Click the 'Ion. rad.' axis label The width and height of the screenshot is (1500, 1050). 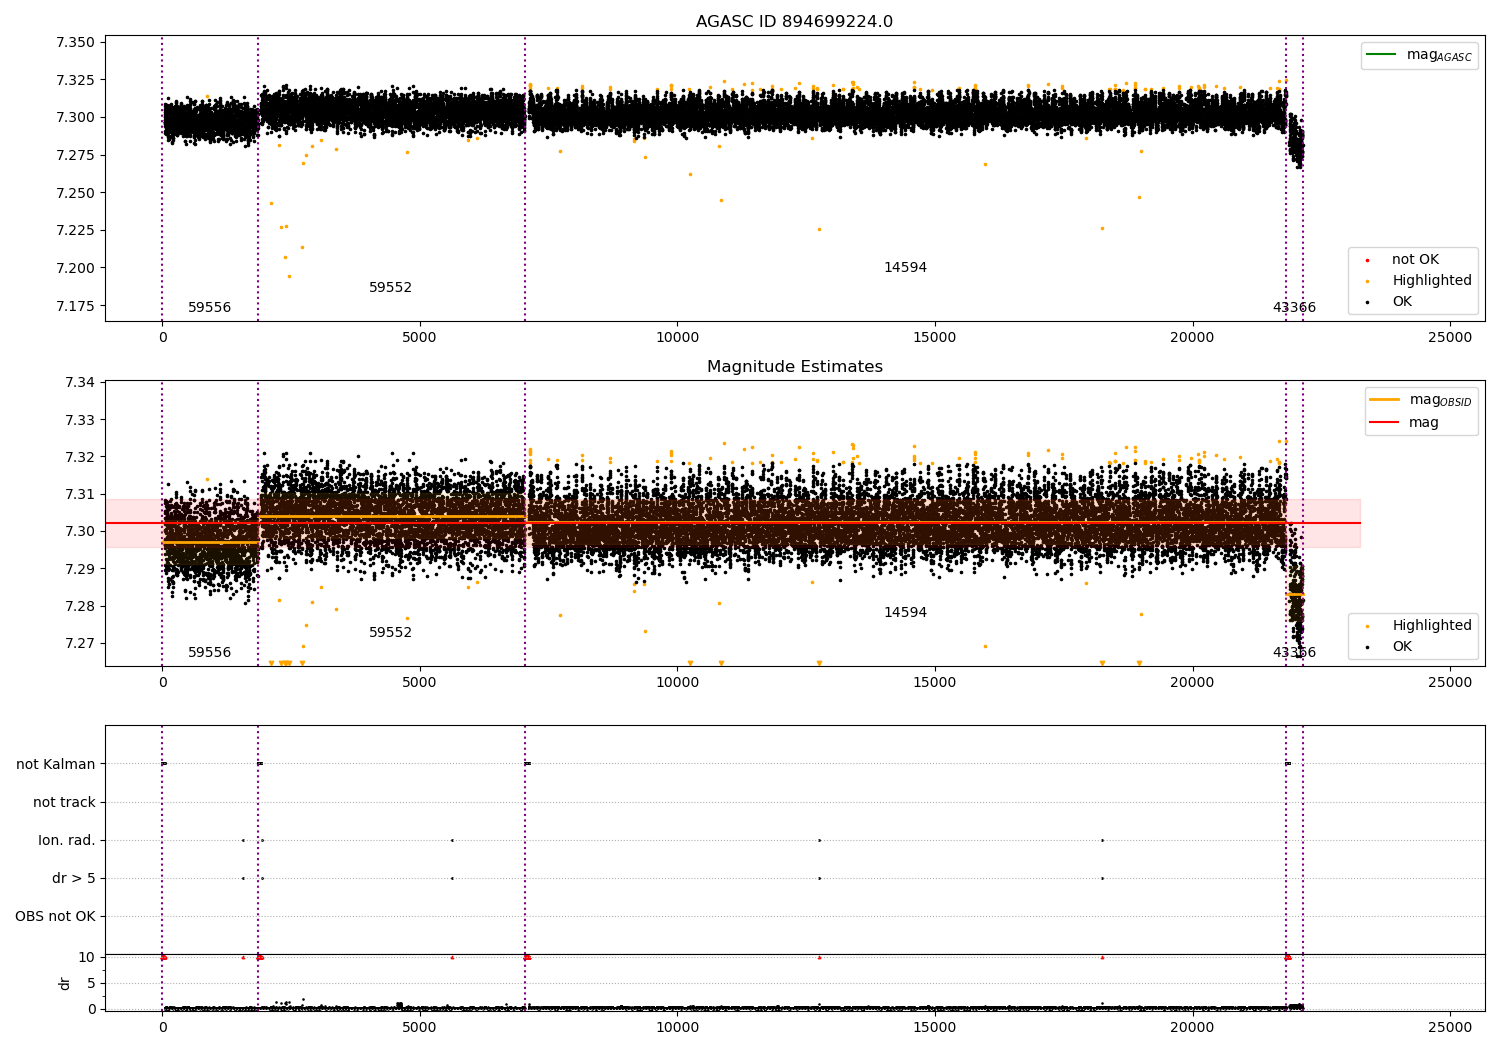(x=67, y=841)
